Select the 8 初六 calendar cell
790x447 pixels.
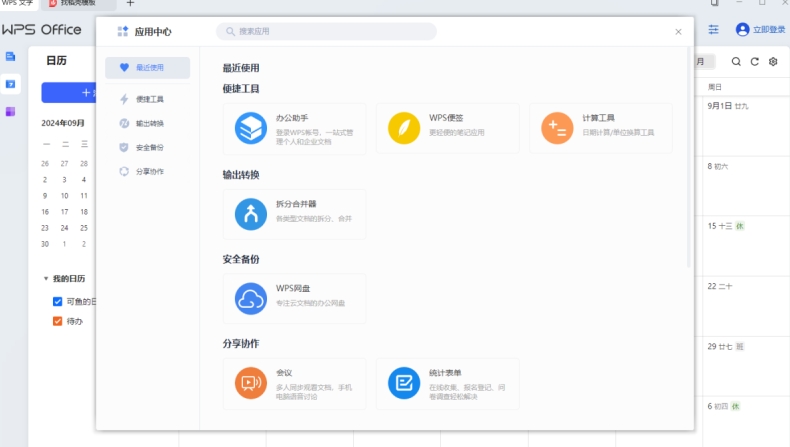pos(746,186)
